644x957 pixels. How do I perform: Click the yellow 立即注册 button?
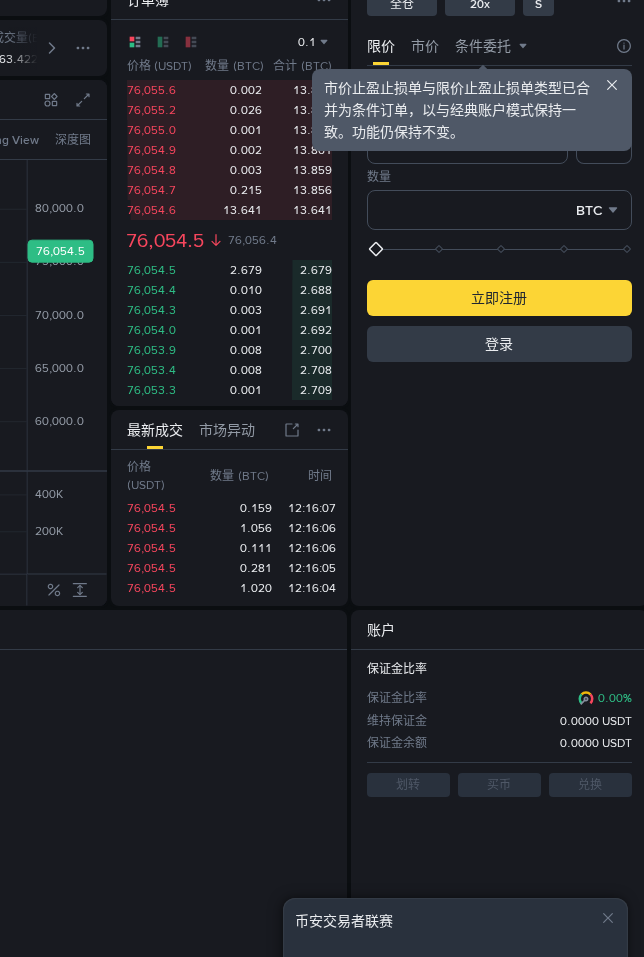pyautogui.click(x=499, y=298)
